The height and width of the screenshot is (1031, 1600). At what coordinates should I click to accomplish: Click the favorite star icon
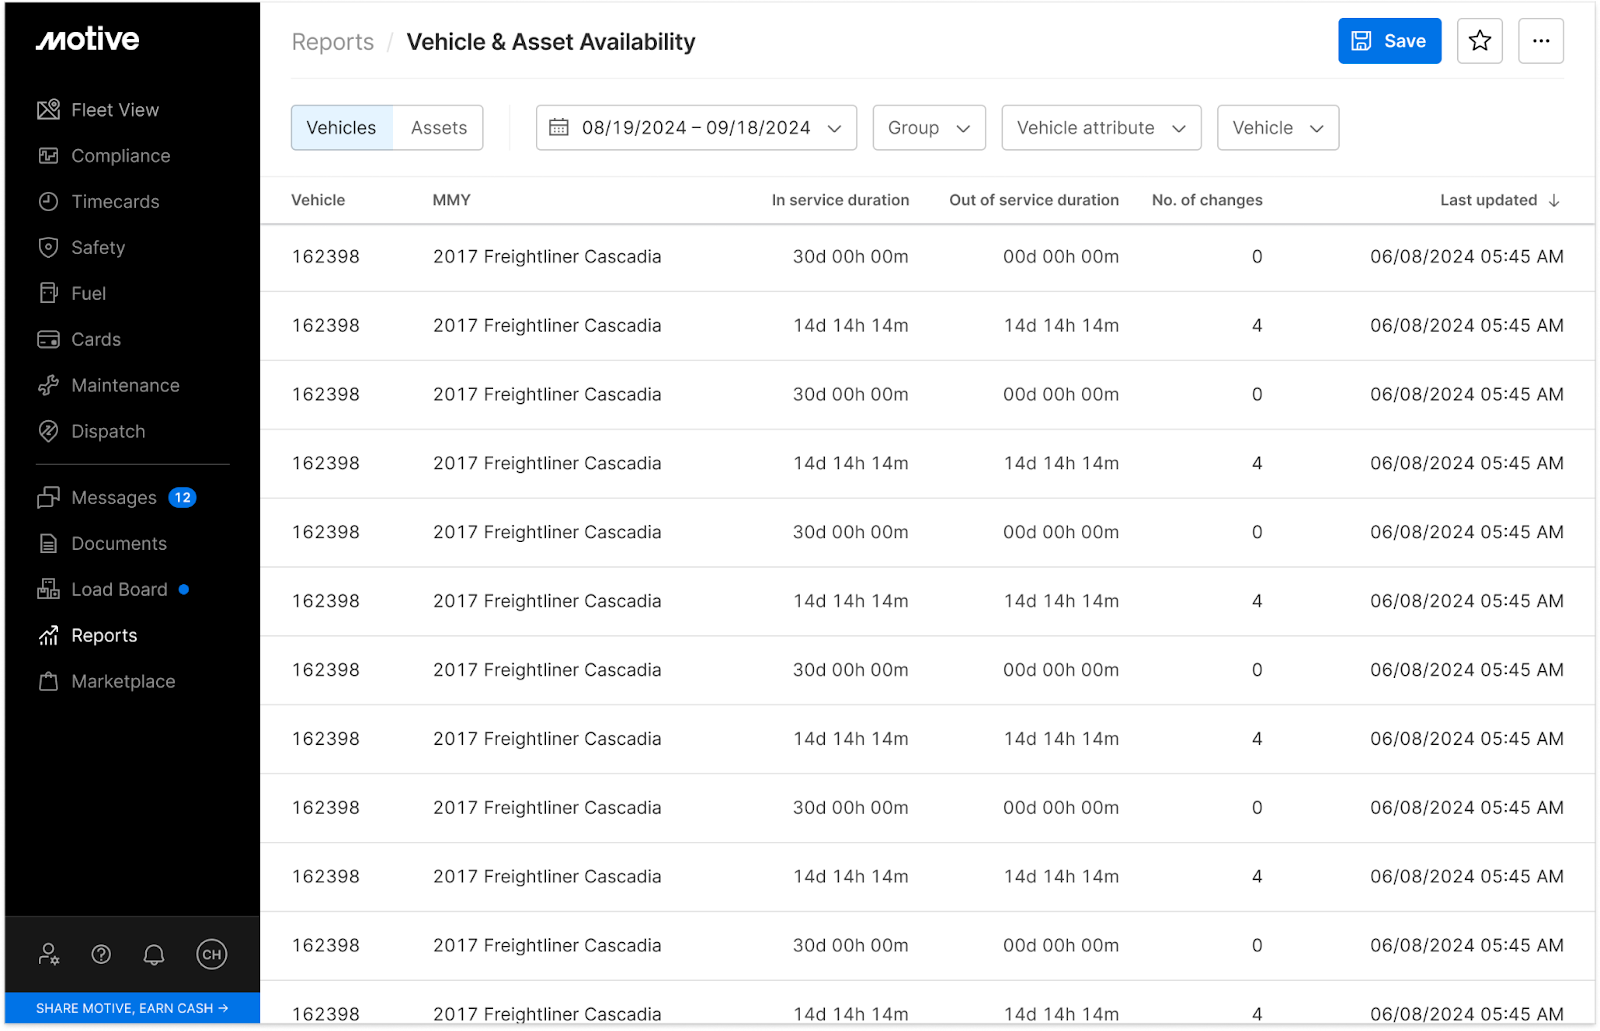click(x=1479, y=41)
